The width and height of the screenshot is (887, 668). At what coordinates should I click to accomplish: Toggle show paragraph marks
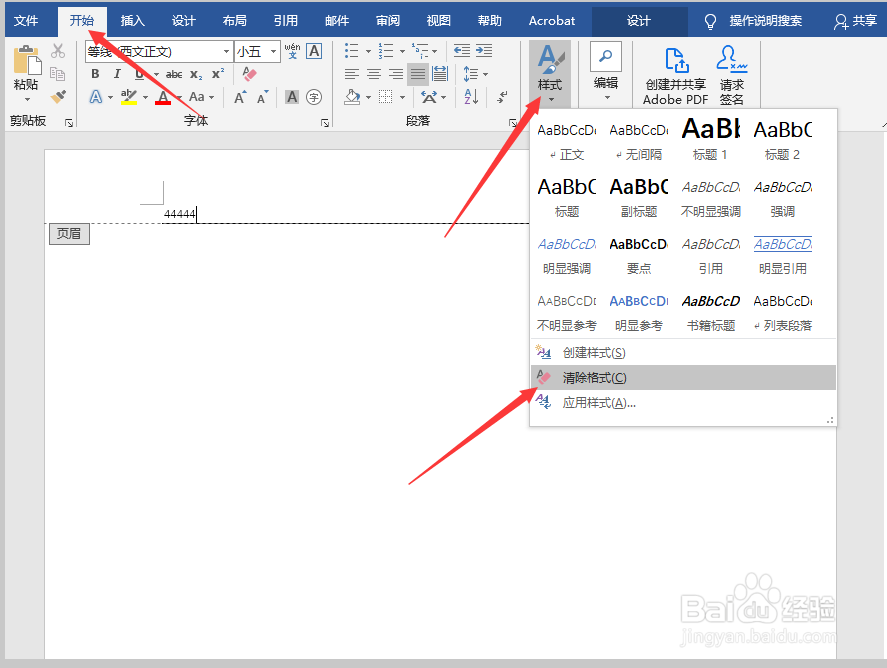click(502, 97)
